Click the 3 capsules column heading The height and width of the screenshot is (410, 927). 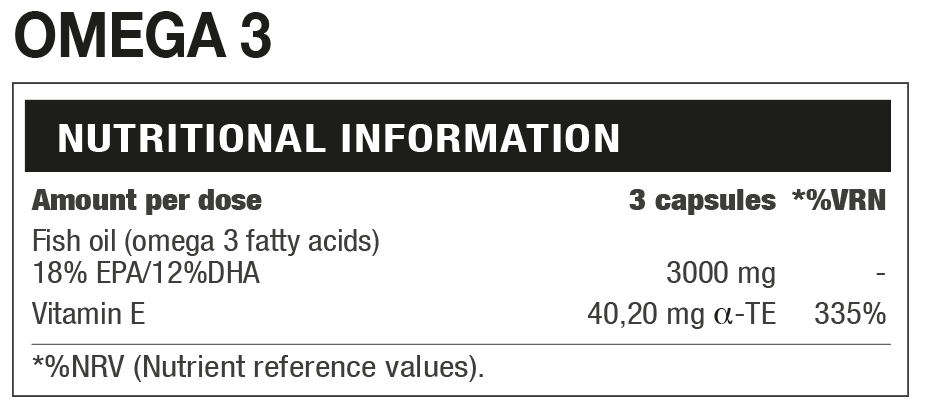point(702,200)
